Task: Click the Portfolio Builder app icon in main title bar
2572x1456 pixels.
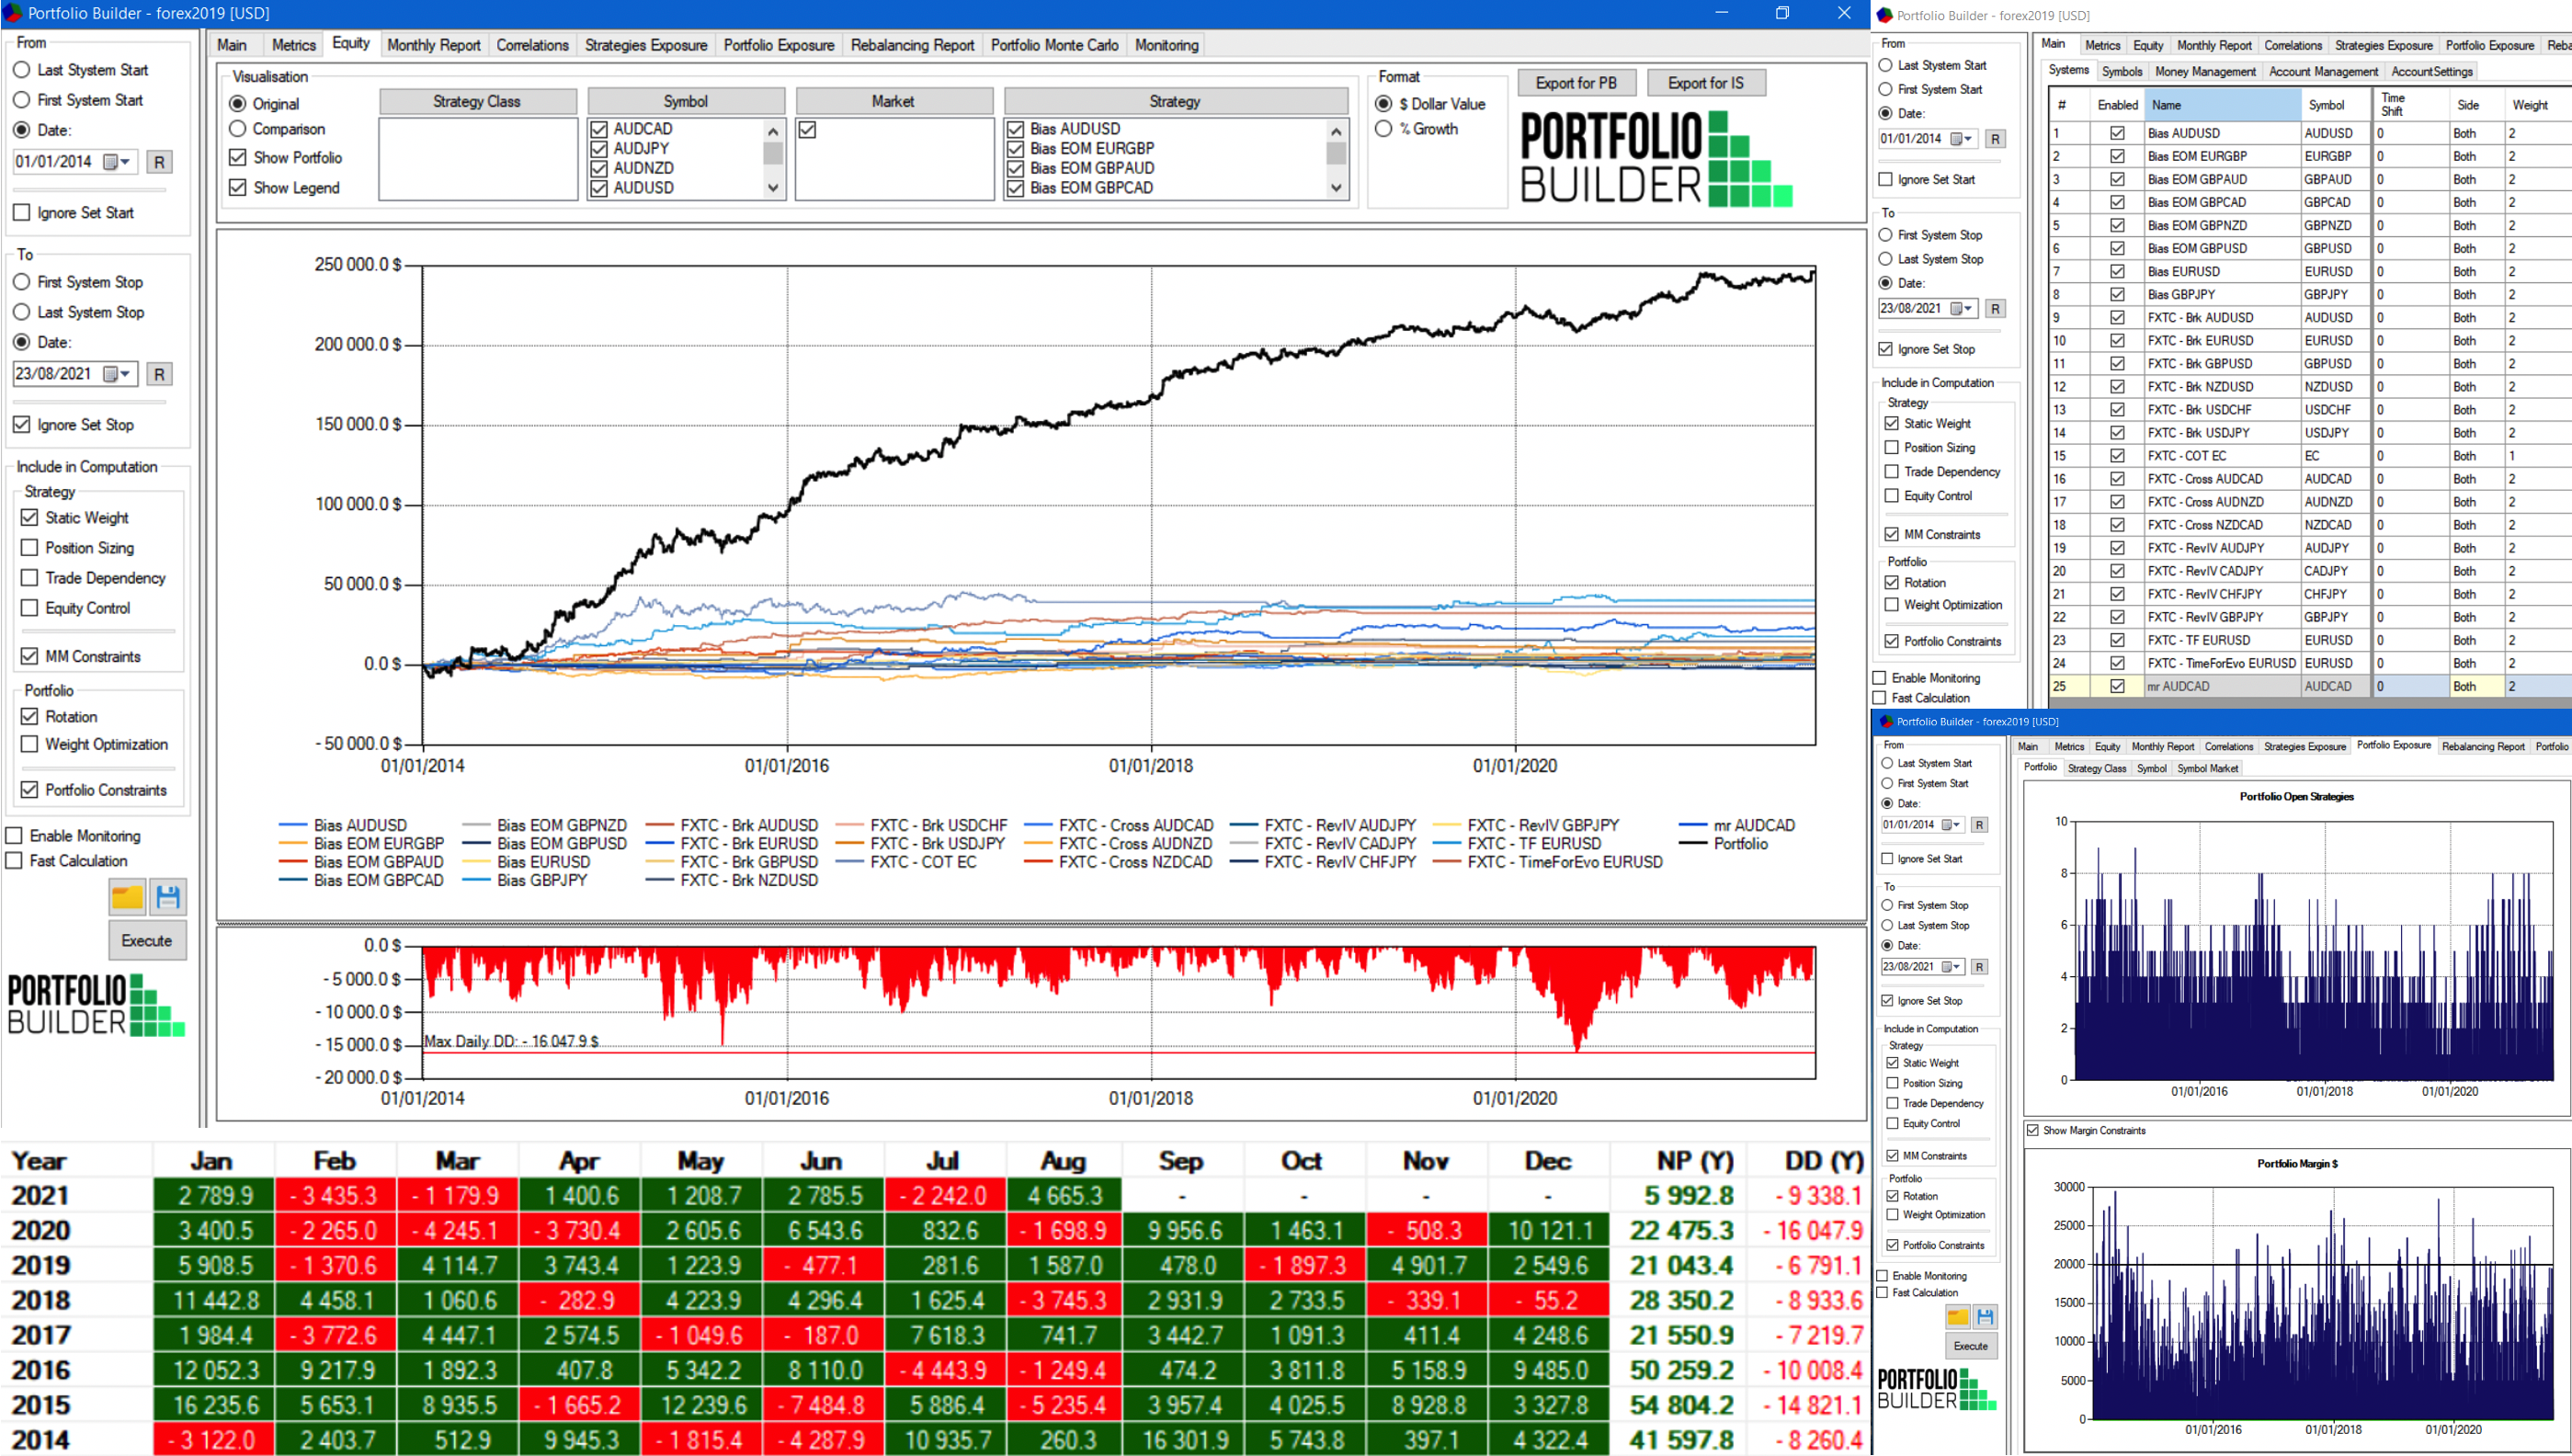Action: (13, 13)
